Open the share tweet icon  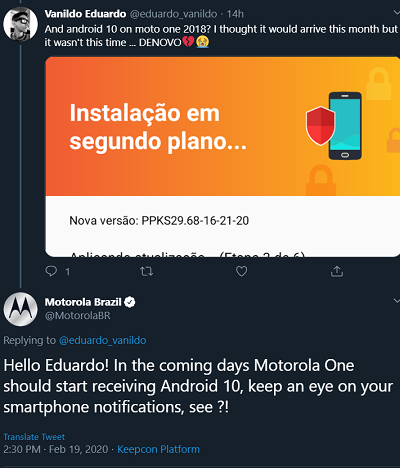click(x=337, y=271)
